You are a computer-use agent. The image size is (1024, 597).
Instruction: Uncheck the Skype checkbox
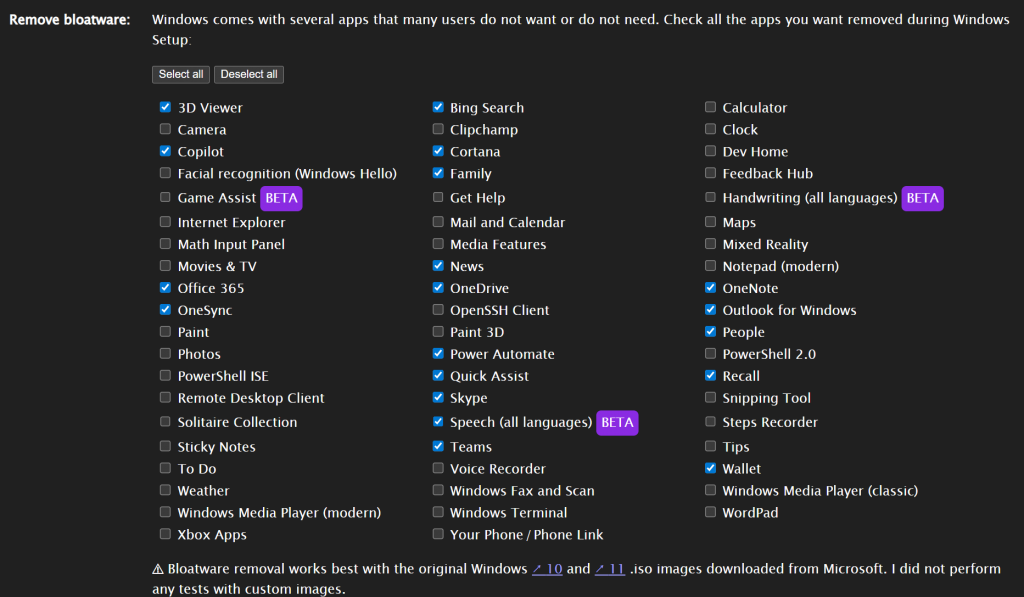tap(438, 397)
